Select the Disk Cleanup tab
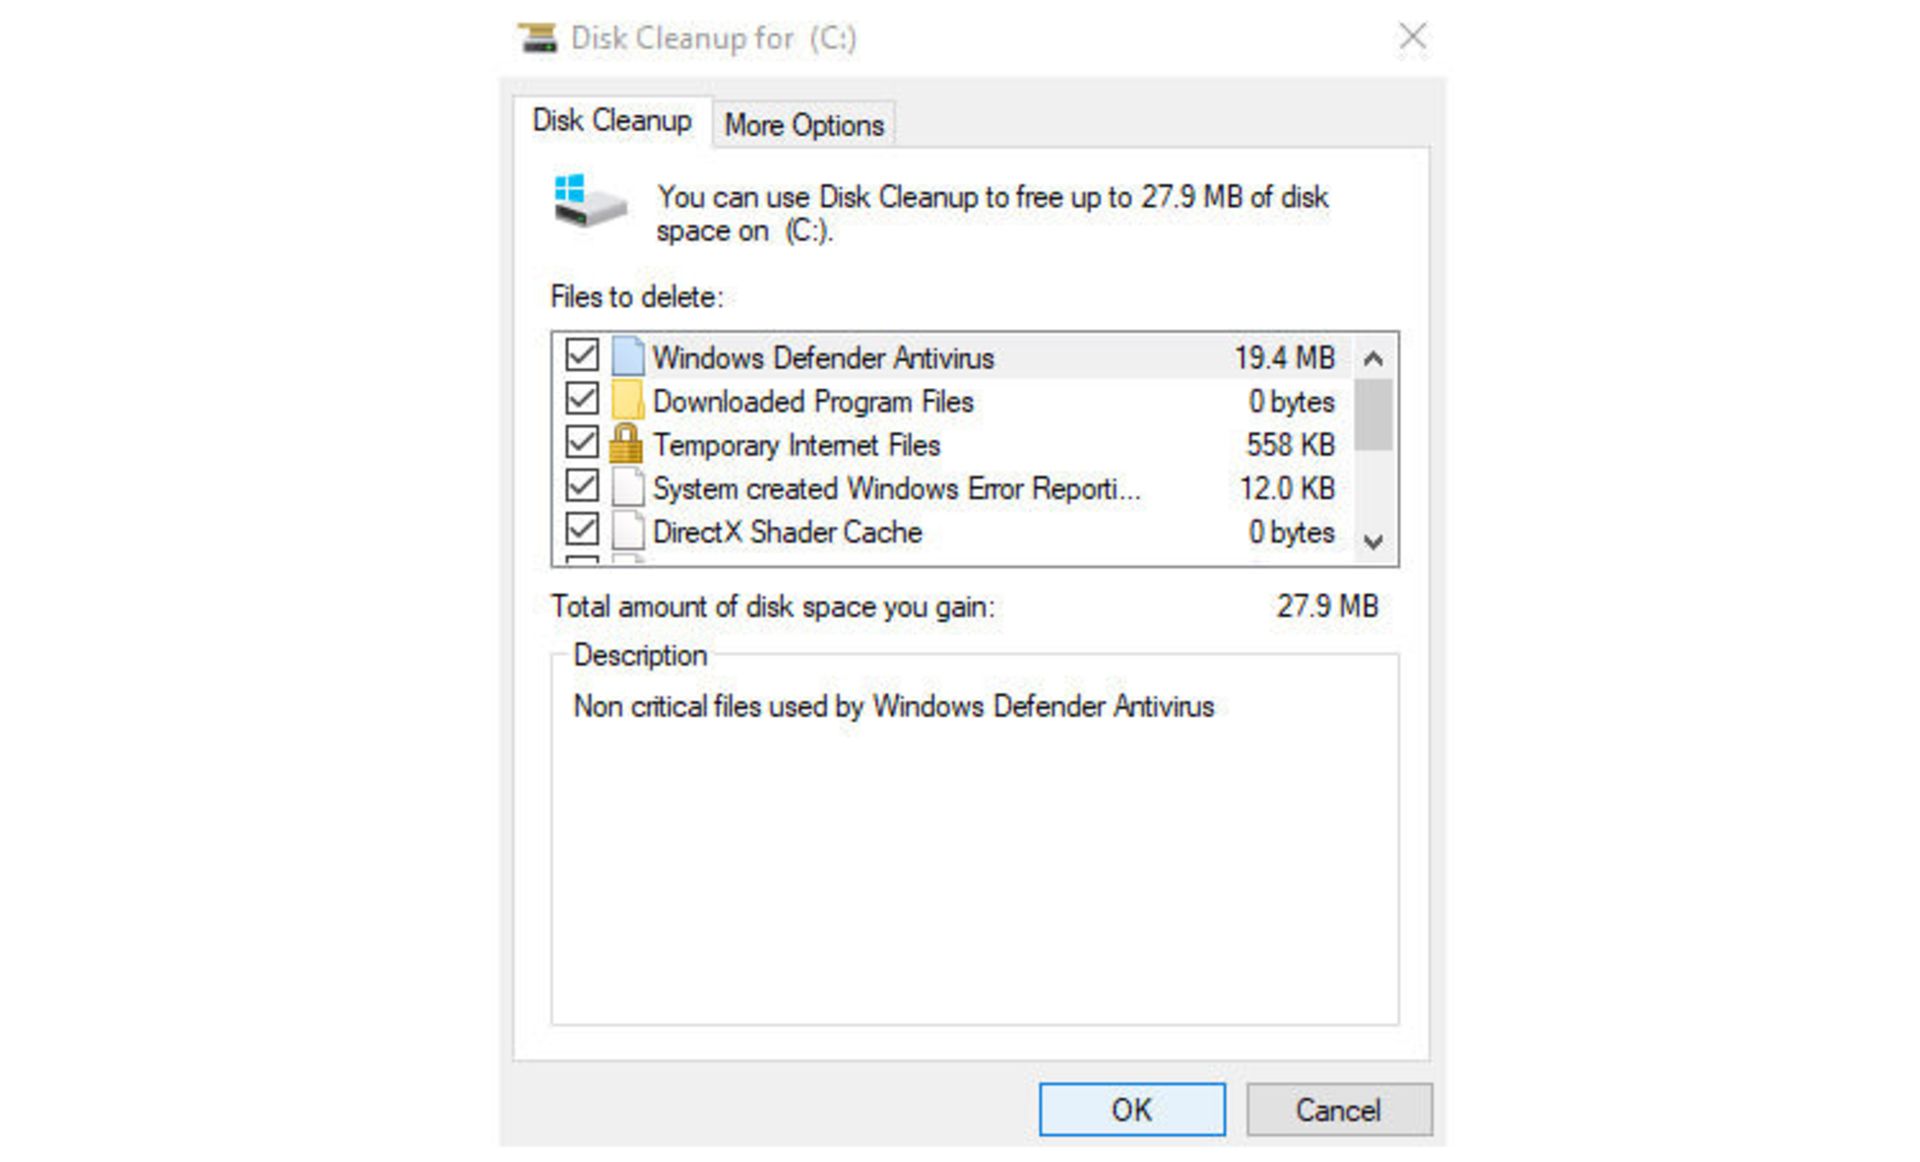This screenshot has width=1920, height=1162. tap(613, 119)
